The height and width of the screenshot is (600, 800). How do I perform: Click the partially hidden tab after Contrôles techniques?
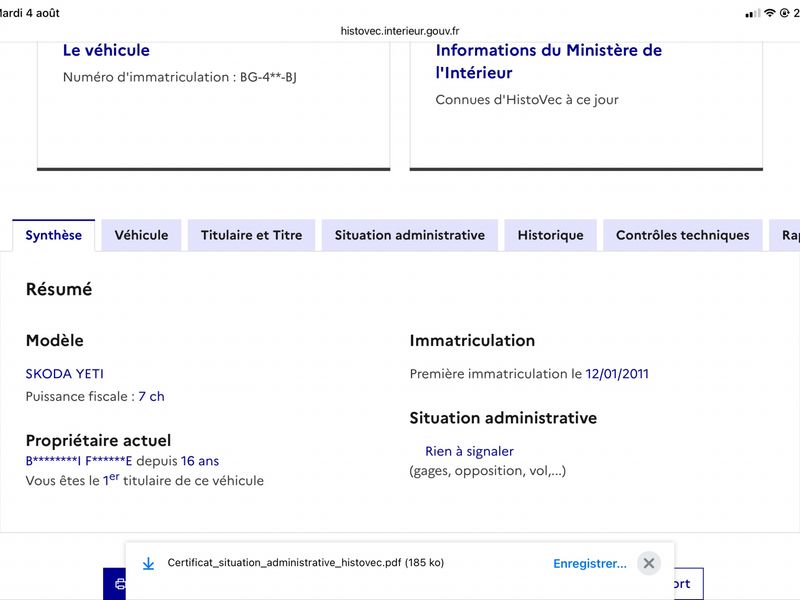784,235
